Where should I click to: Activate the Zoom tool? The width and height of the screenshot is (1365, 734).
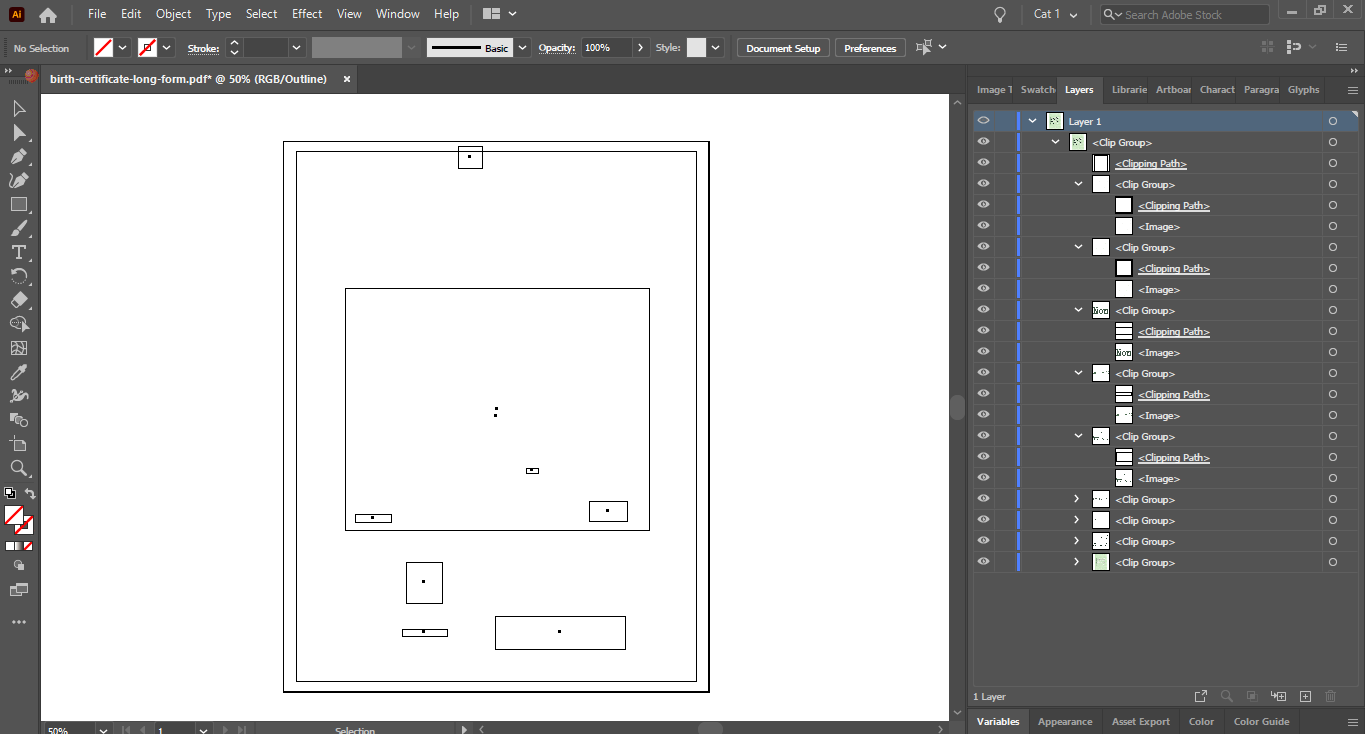[x=18, y=468]
